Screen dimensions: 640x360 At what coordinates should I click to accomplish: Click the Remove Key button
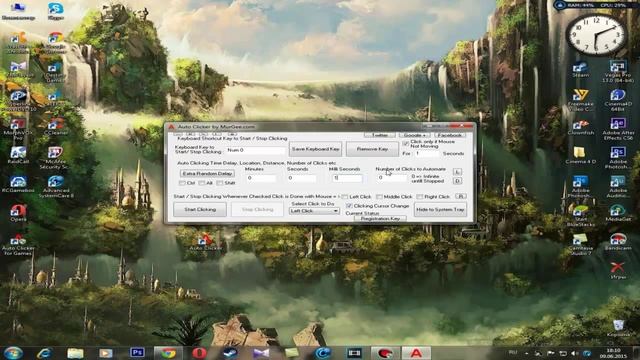(372, 149)
